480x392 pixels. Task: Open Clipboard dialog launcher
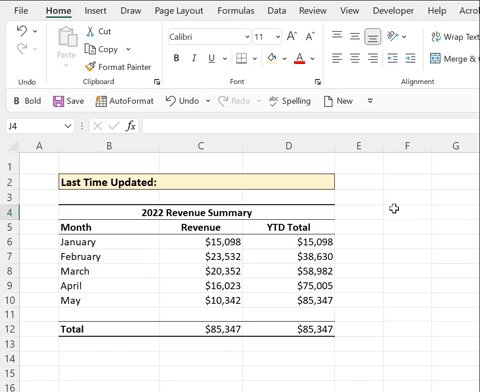[x=157, y=82]
